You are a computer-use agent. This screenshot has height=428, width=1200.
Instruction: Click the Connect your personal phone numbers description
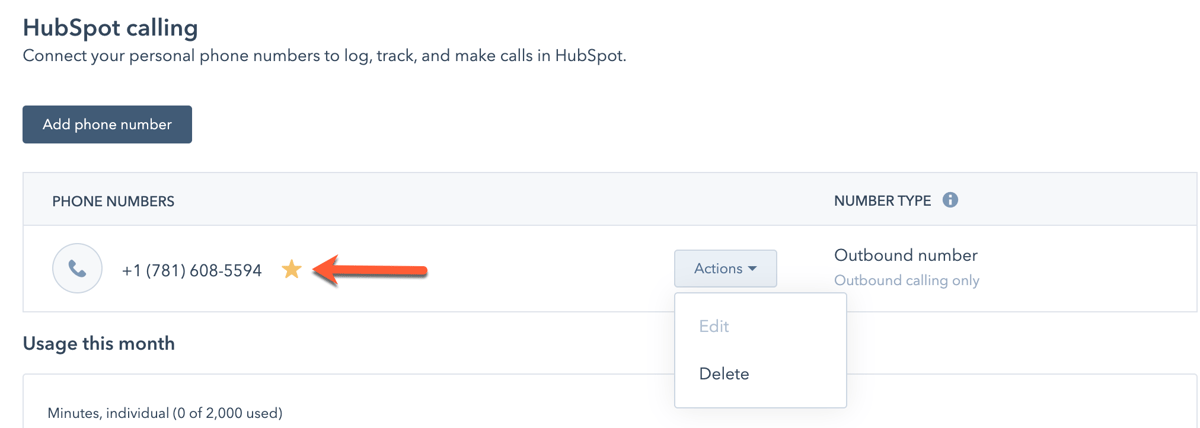click(x=324, y=56)
